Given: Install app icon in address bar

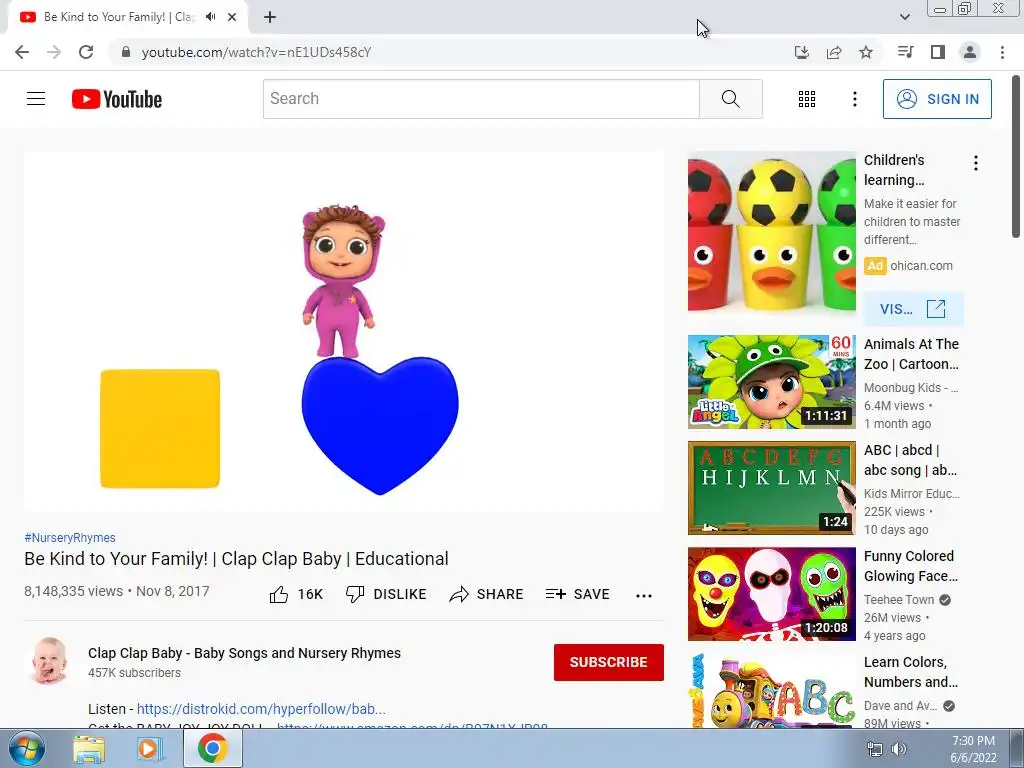Looking at the screenshot, I should pos(802,52).
